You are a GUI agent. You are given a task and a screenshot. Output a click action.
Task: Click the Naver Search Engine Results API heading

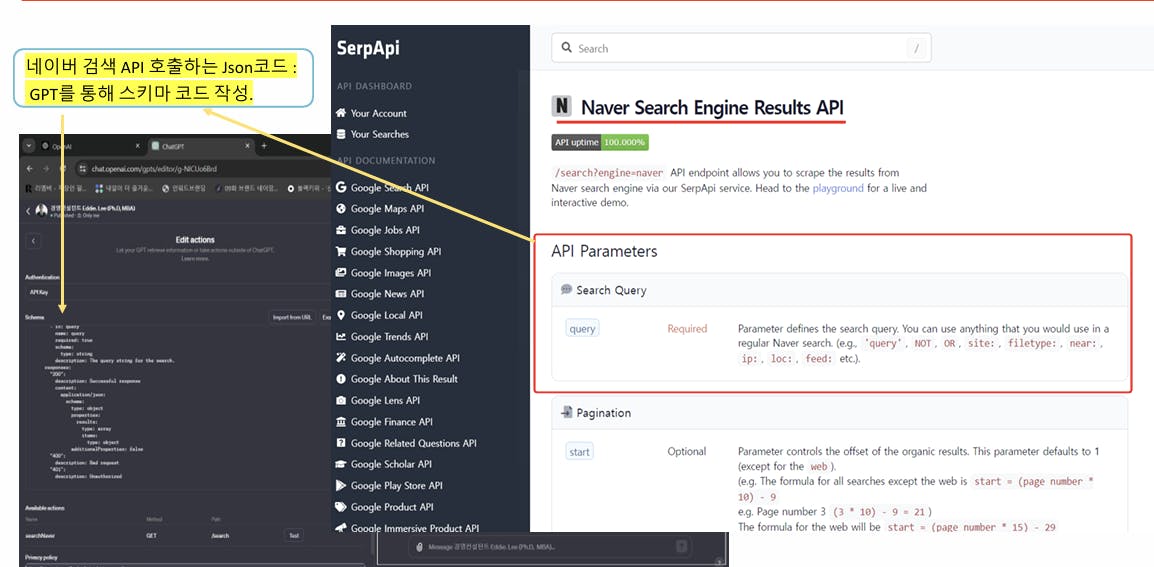[x=712, y=108]
